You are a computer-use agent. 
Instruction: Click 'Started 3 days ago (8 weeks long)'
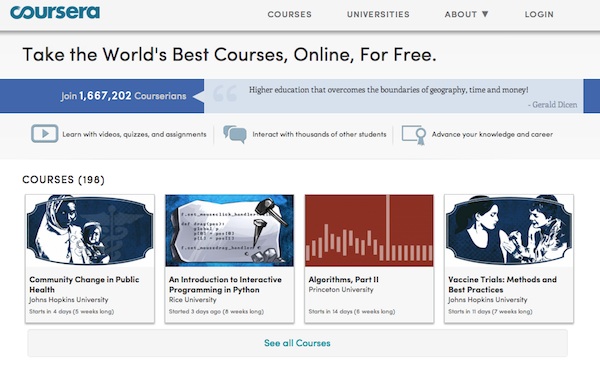216,312
